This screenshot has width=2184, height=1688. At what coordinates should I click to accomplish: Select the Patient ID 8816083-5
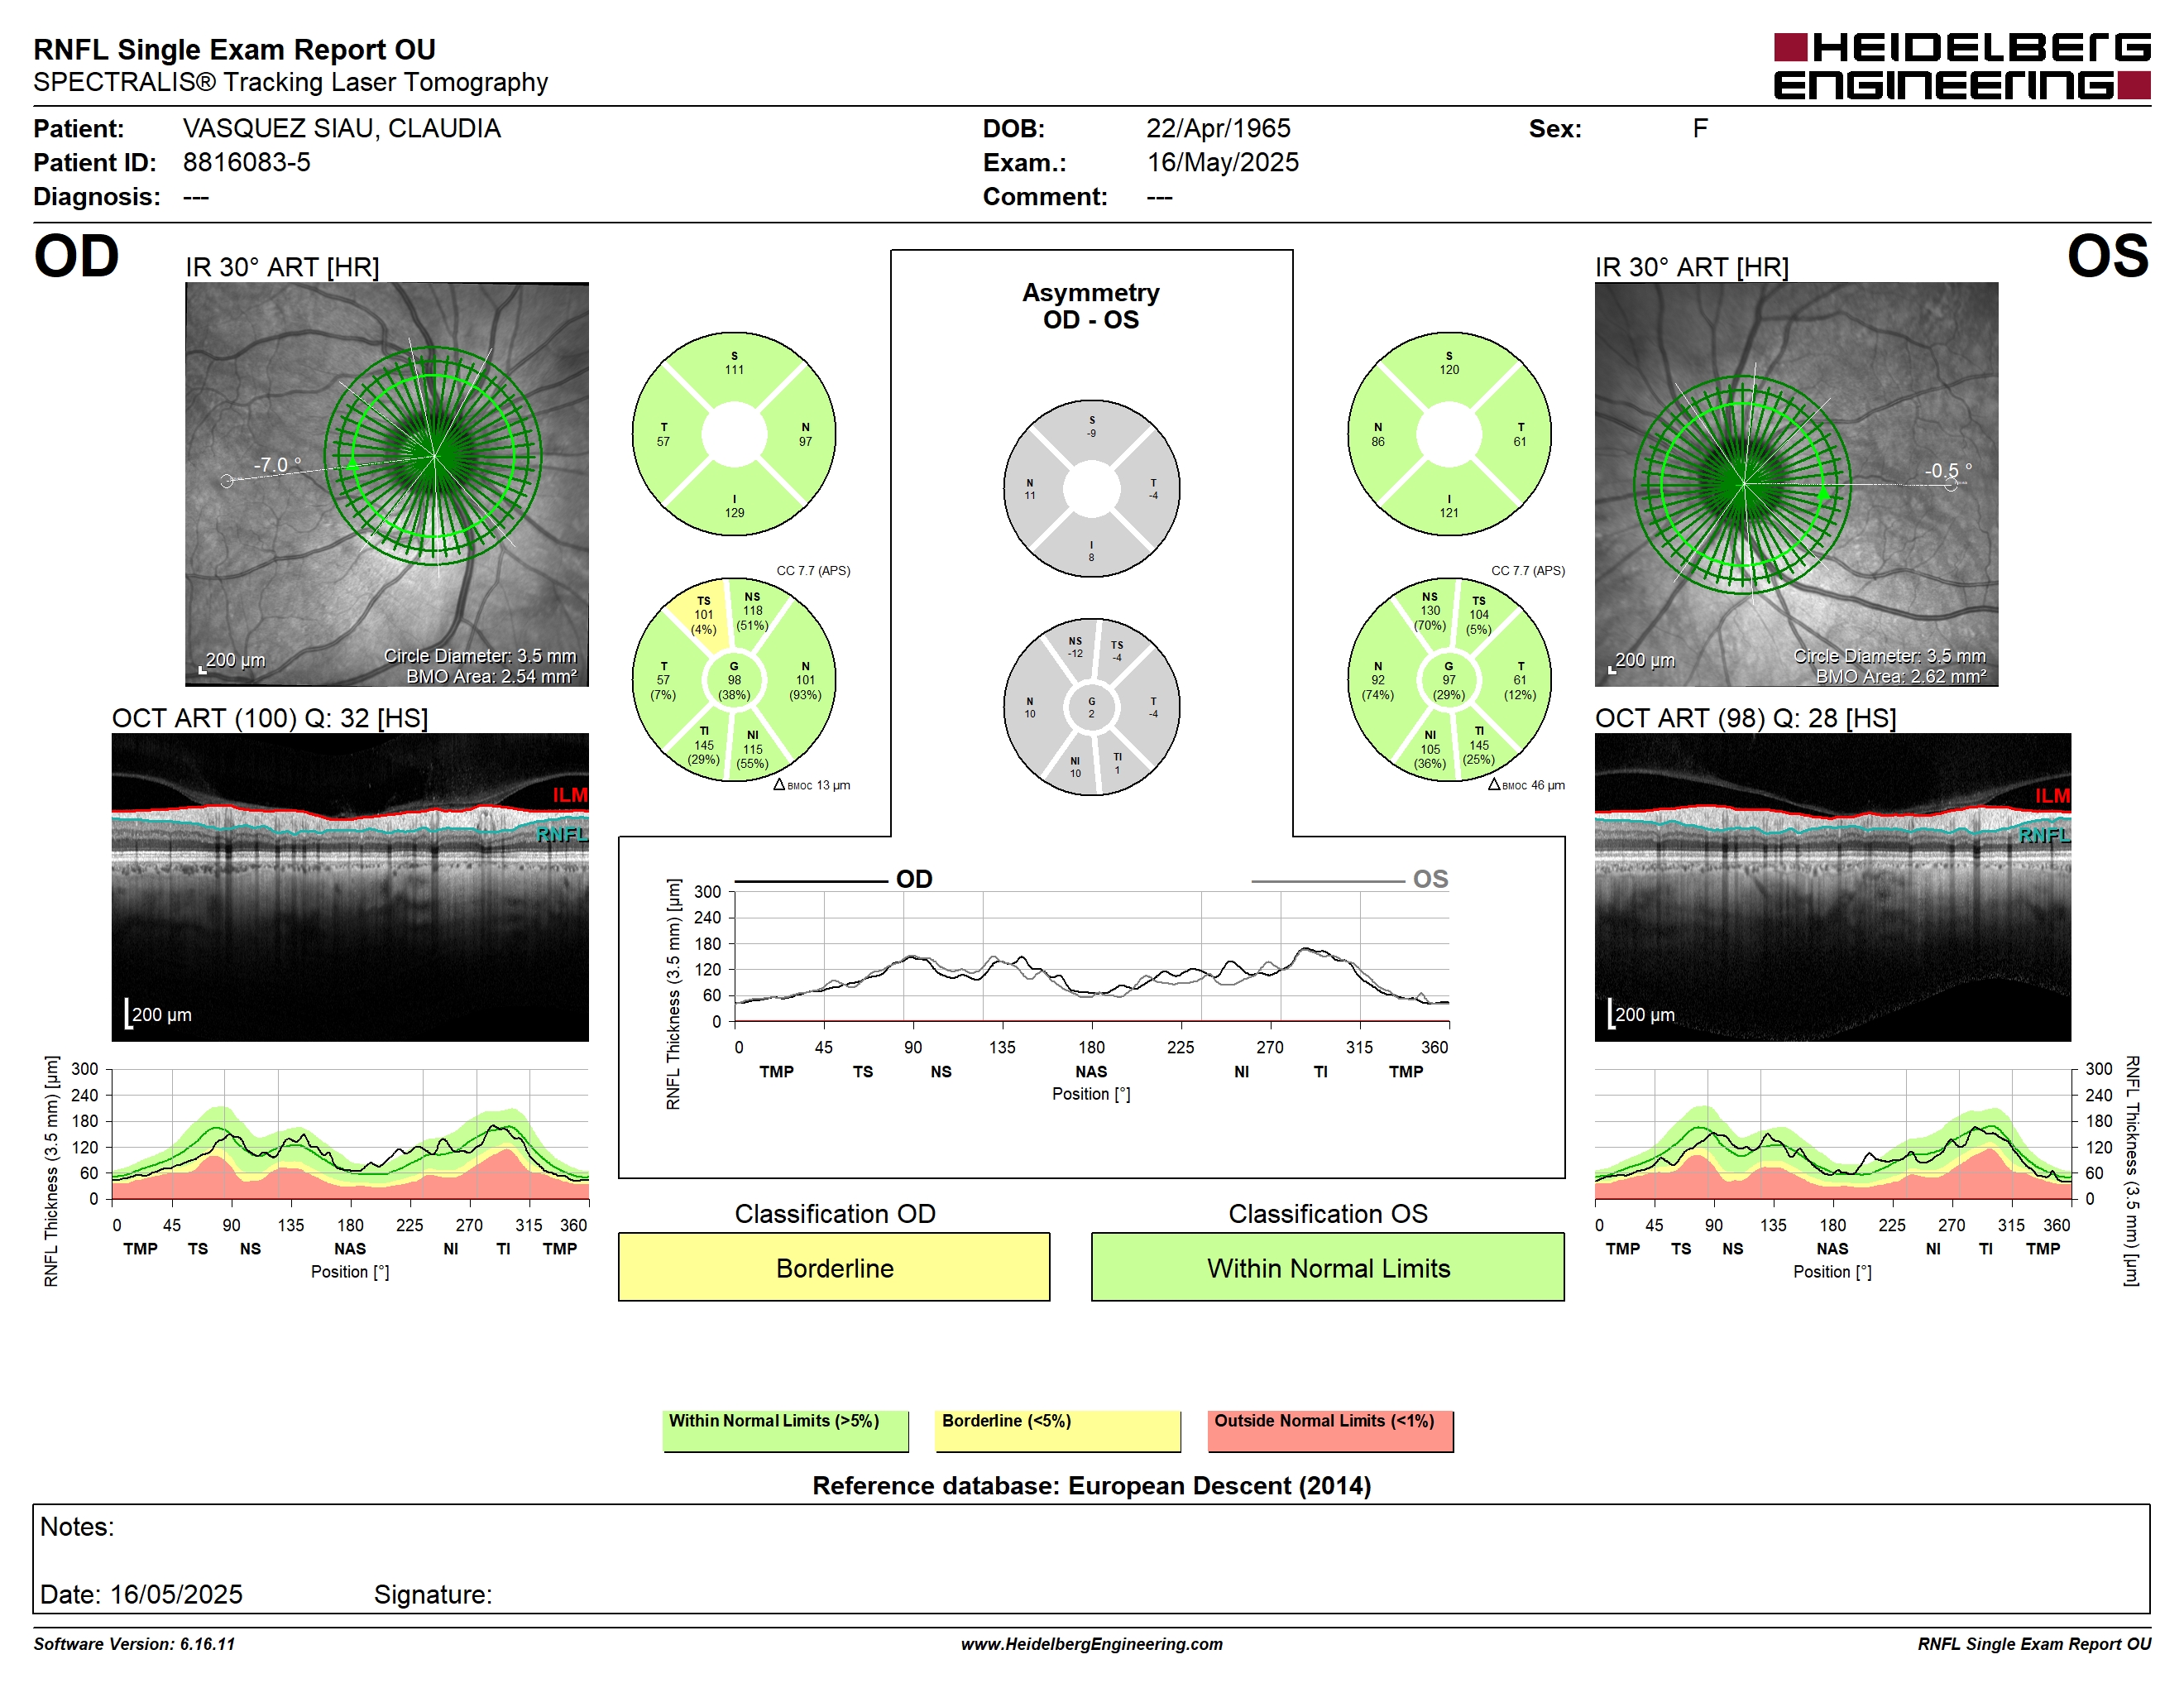[x=246, y=162]
